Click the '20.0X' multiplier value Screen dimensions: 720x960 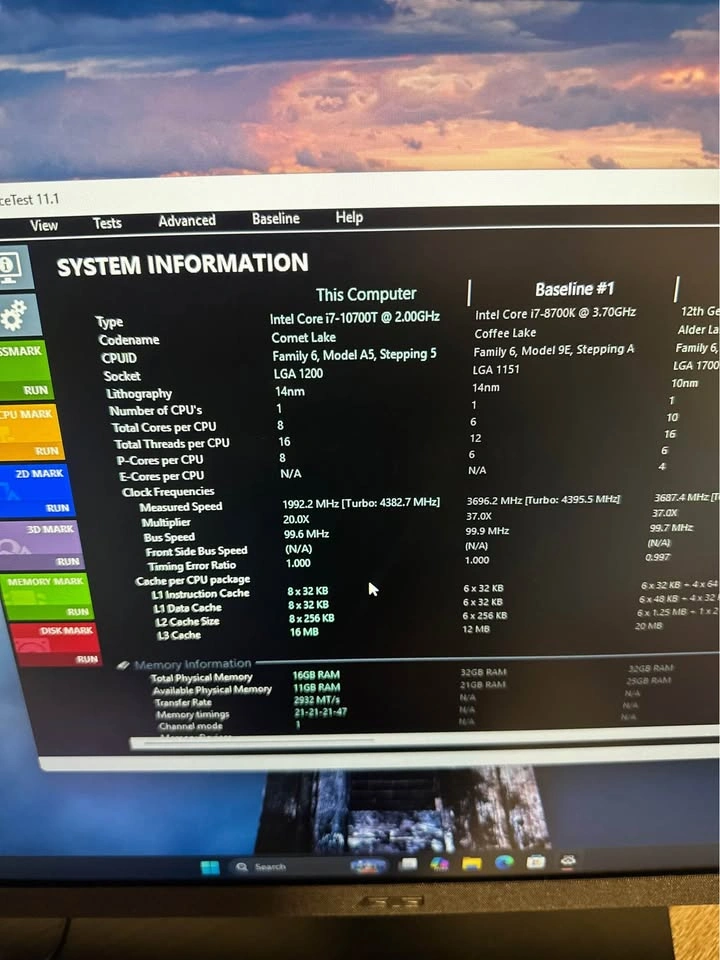[x=296, y=519]
